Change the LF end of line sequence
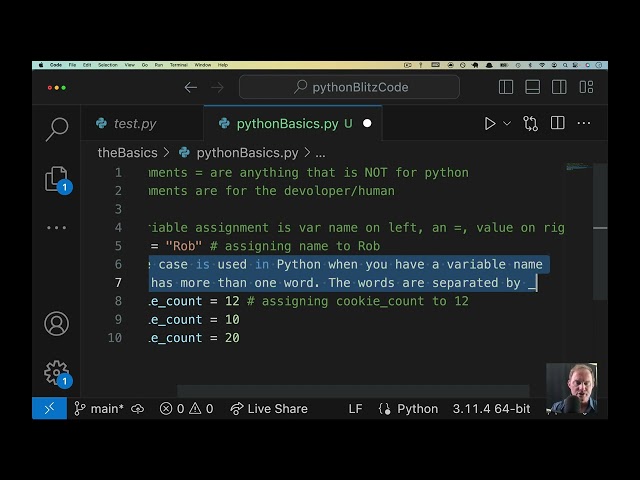Screen dimensions: 640x480 tap(355, 409)
